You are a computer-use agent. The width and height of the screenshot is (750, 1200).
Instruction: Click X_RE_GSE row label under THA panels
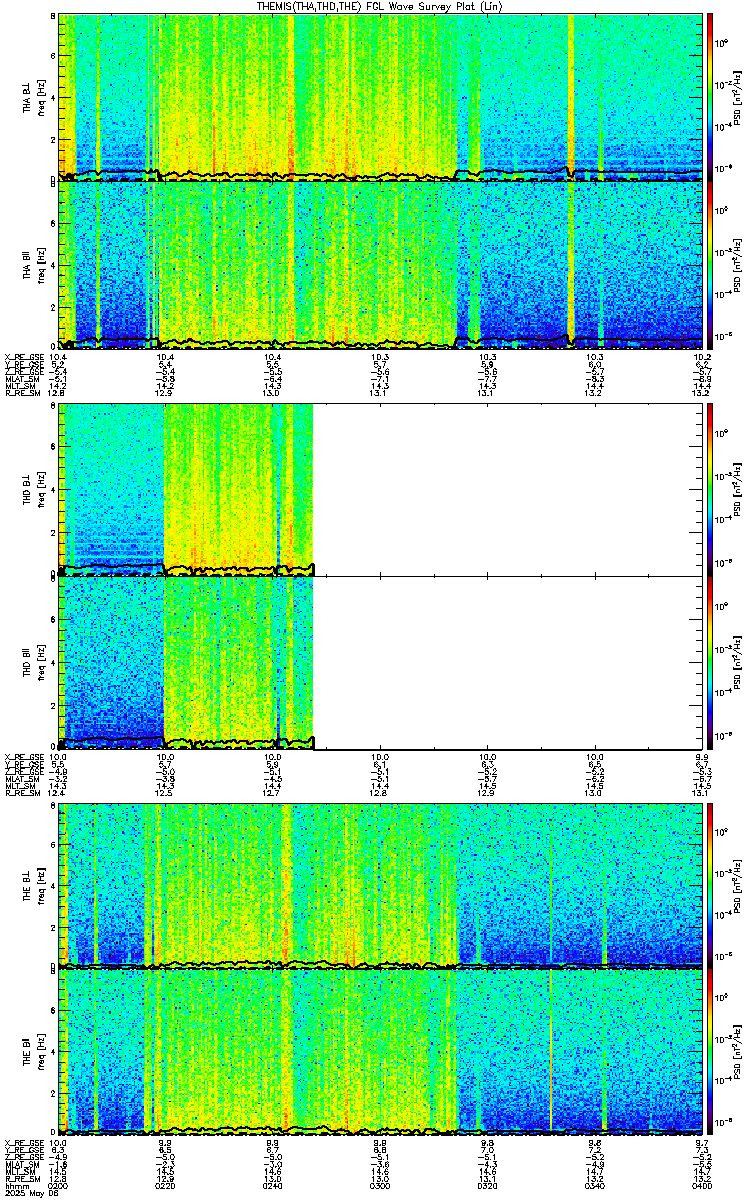23,357
